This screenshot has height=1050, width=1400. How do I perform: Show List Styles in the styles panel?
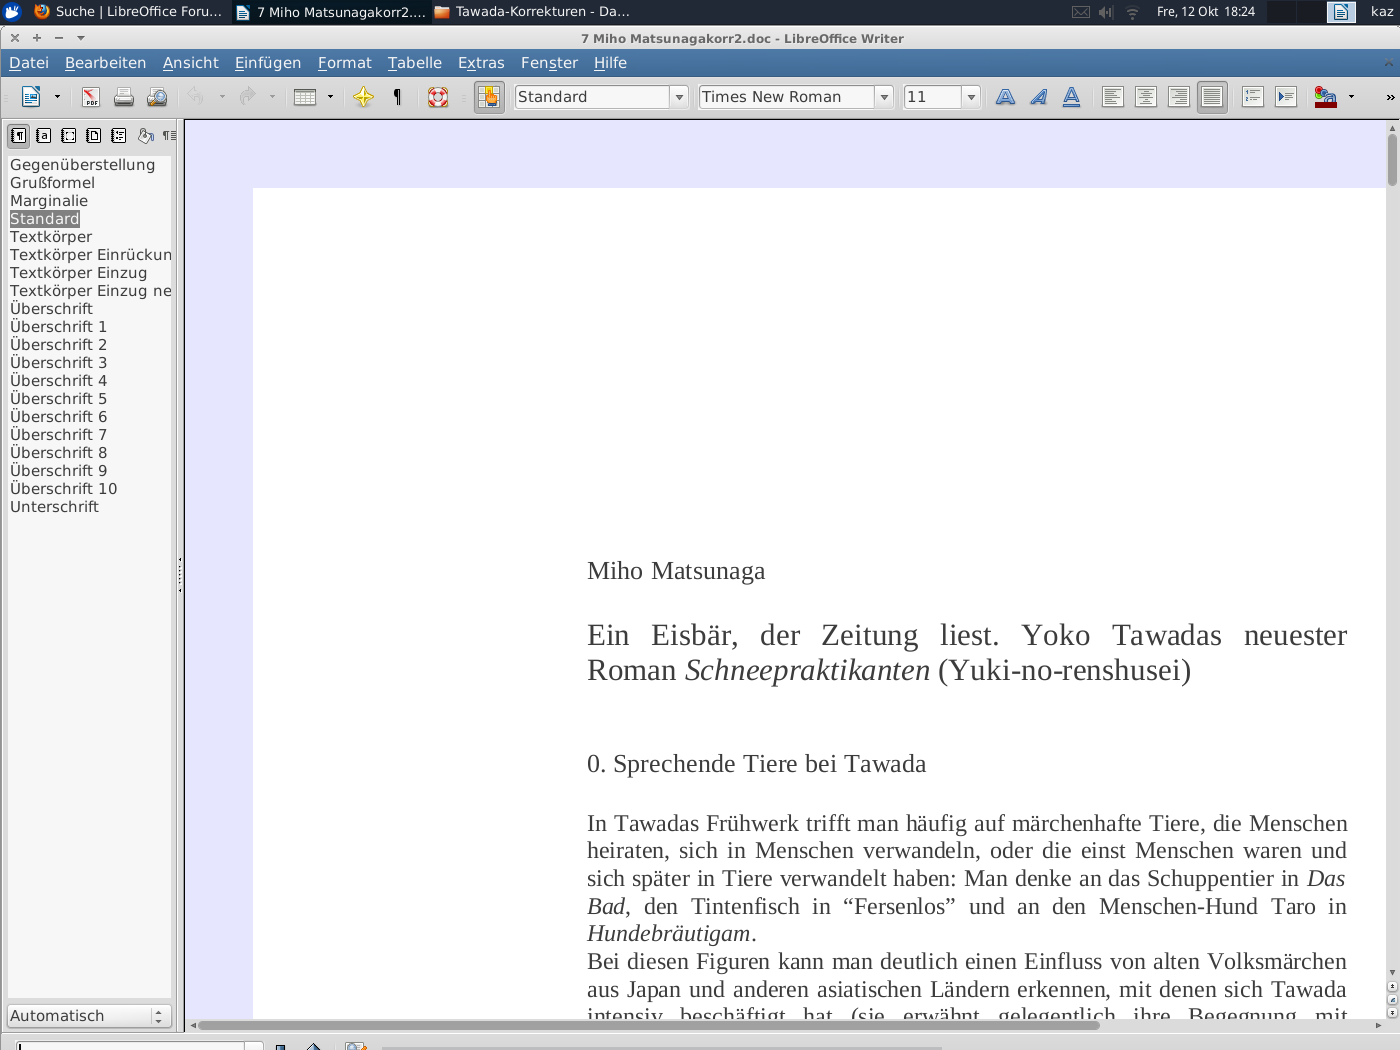(119, 135)
